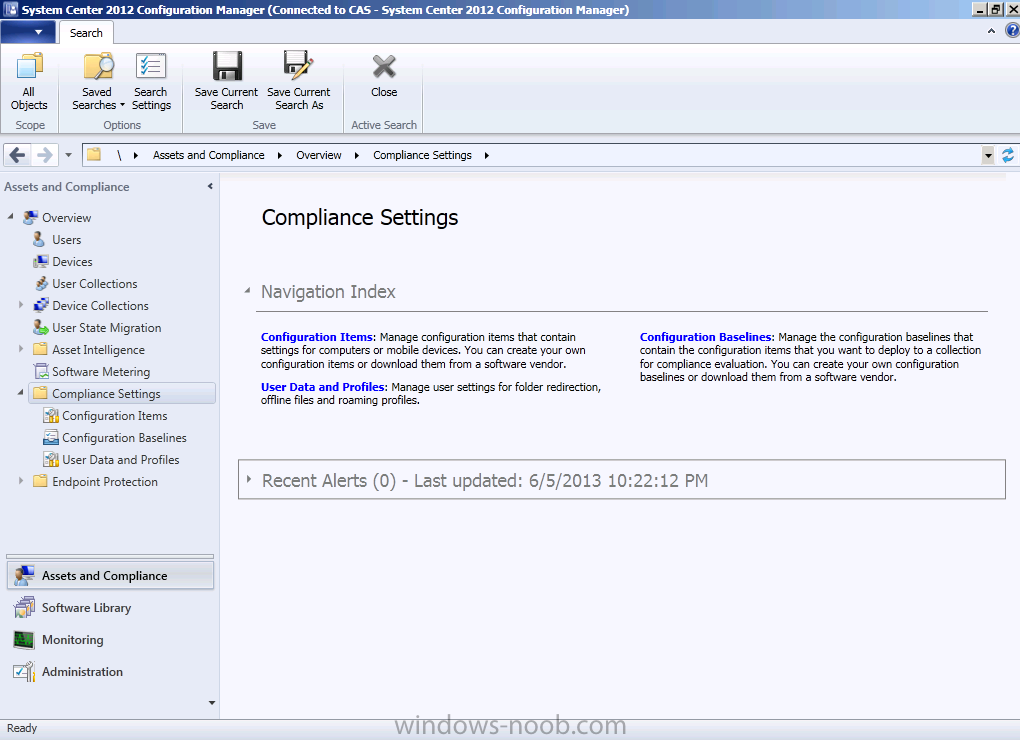The height and width of the screenshot is (740, 1020).
Task: Collapse the Overview tree node
Action: click(x=10, y=217)
